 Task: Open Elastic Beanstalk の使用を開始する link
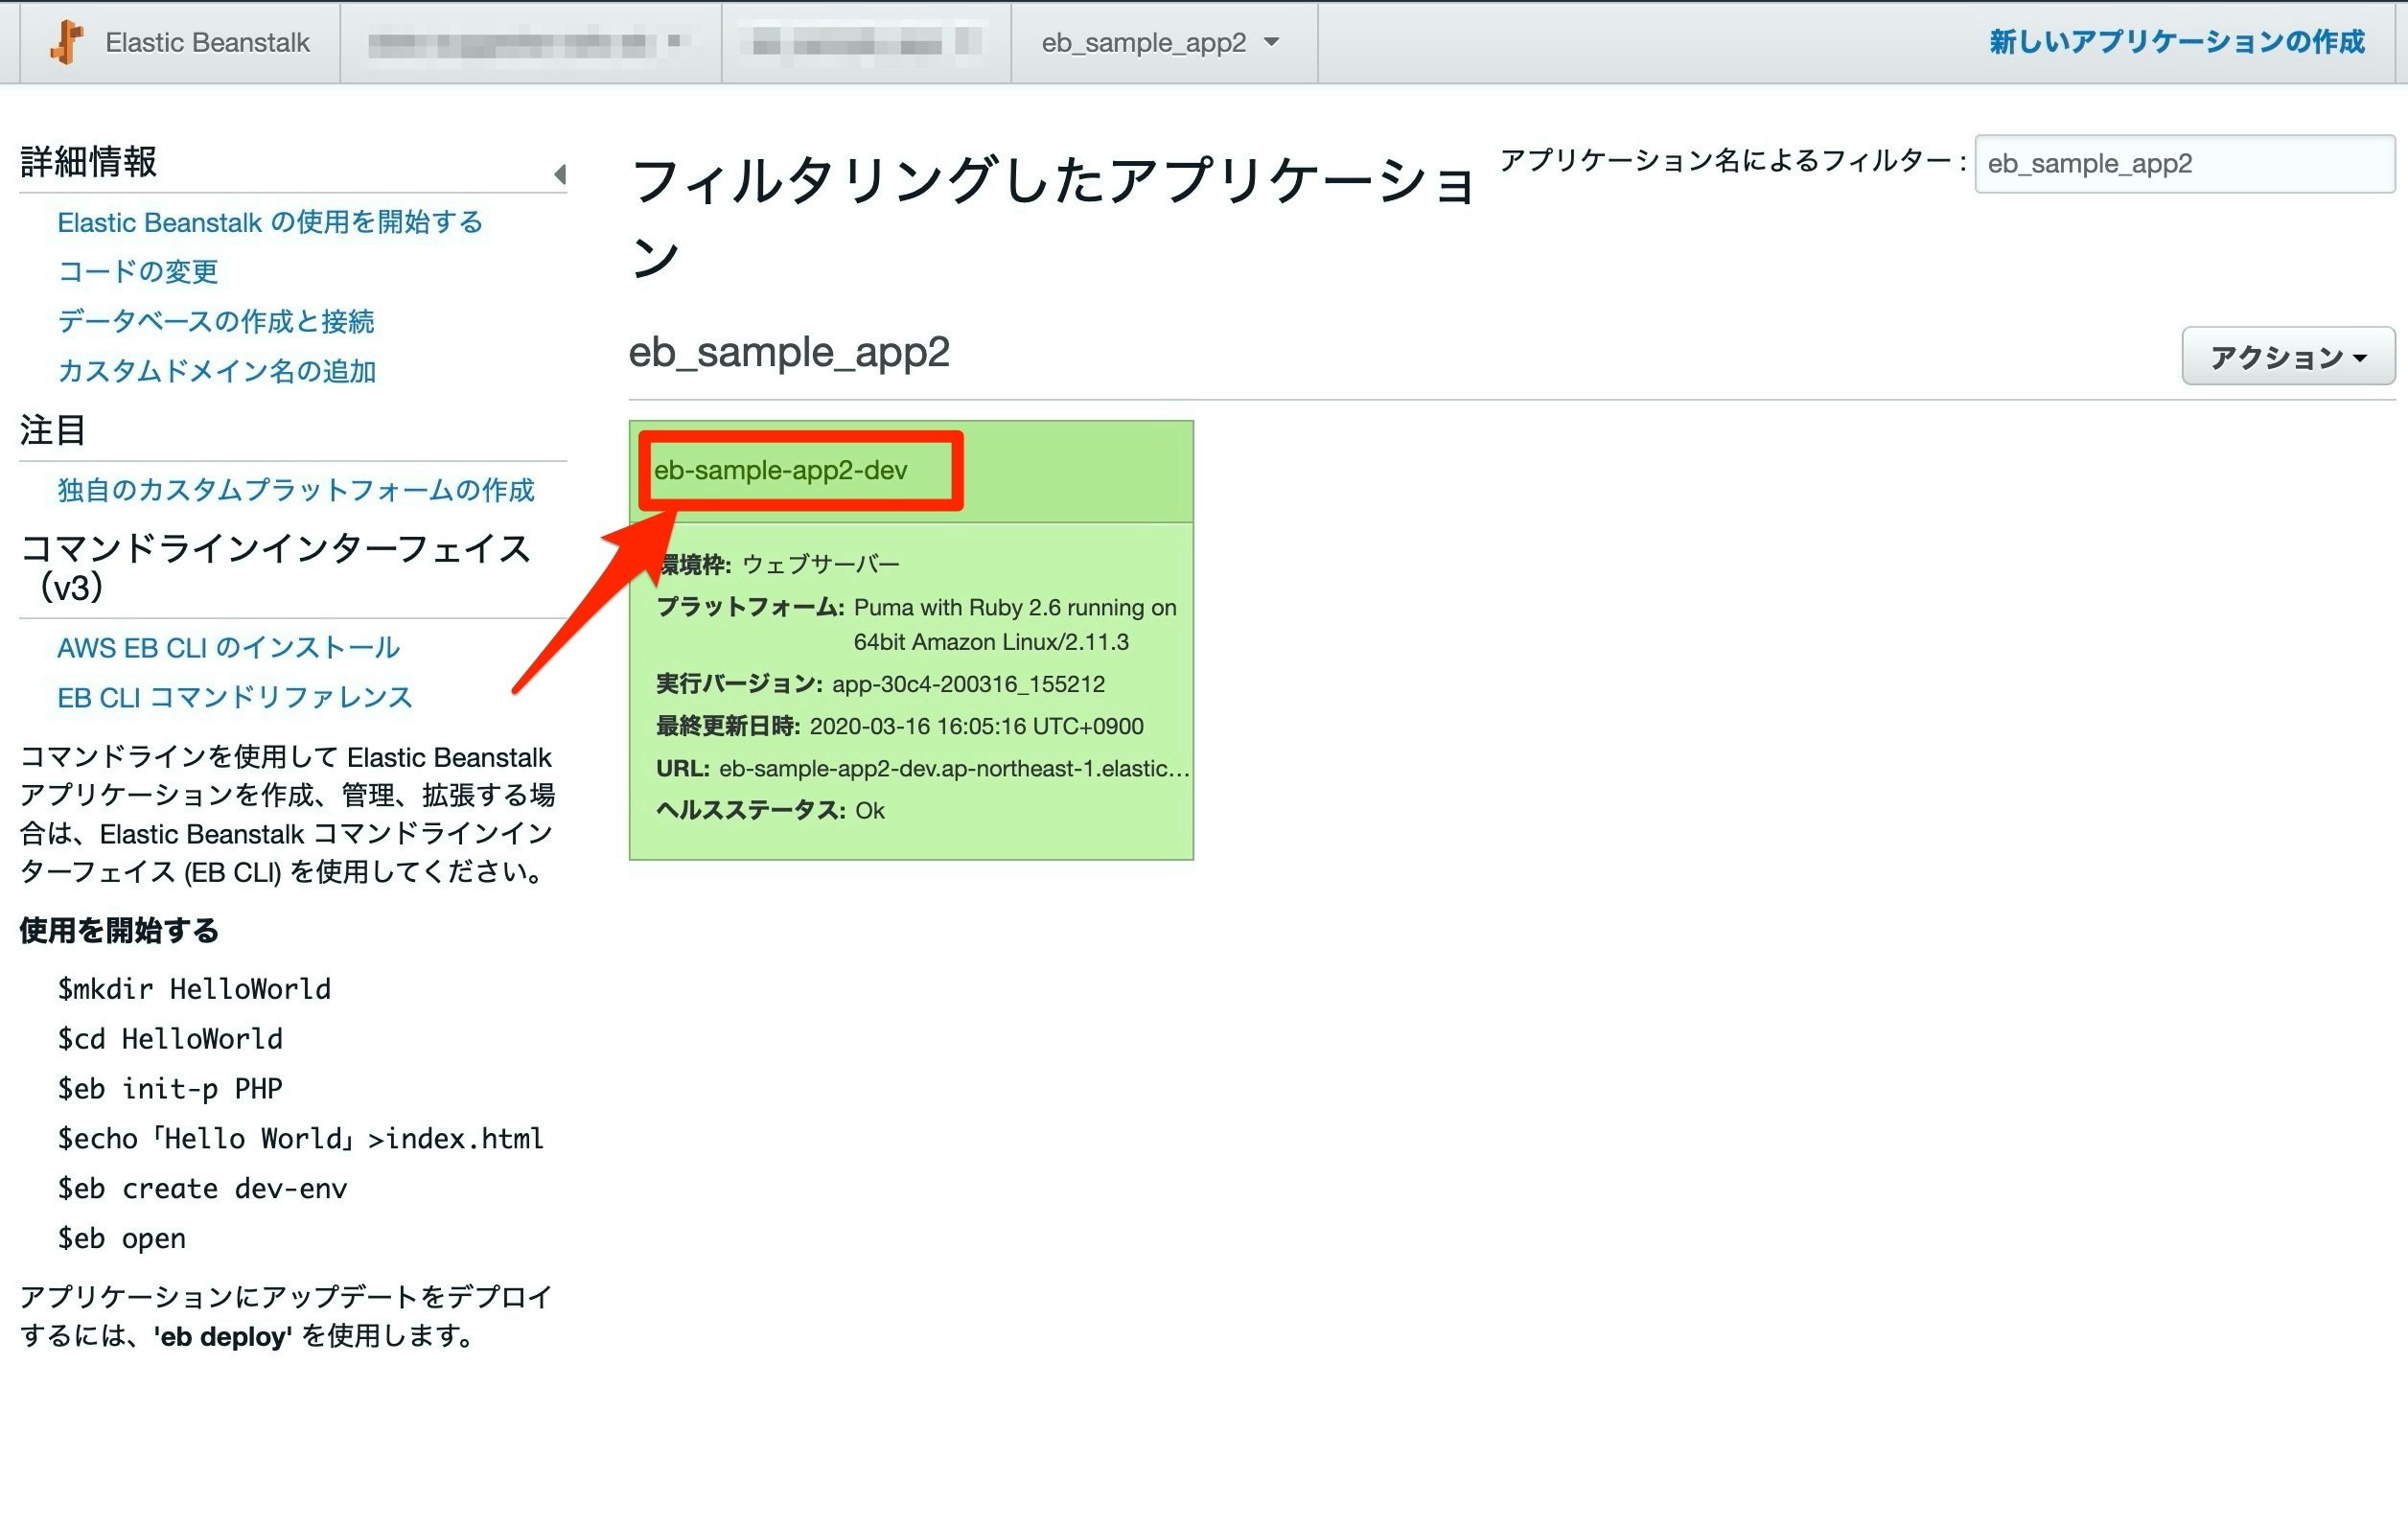point(269,222)
